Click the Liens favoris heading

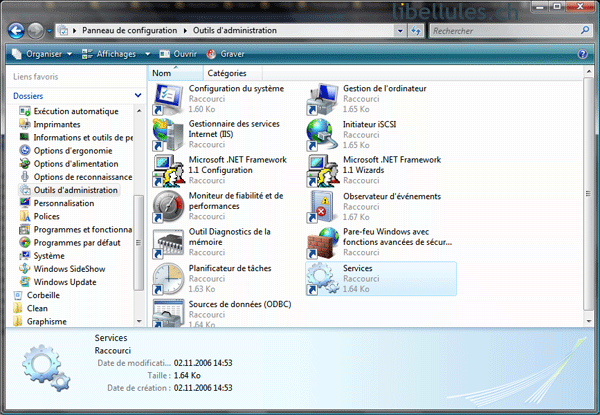pyautogui.click(x=36, y=76)
